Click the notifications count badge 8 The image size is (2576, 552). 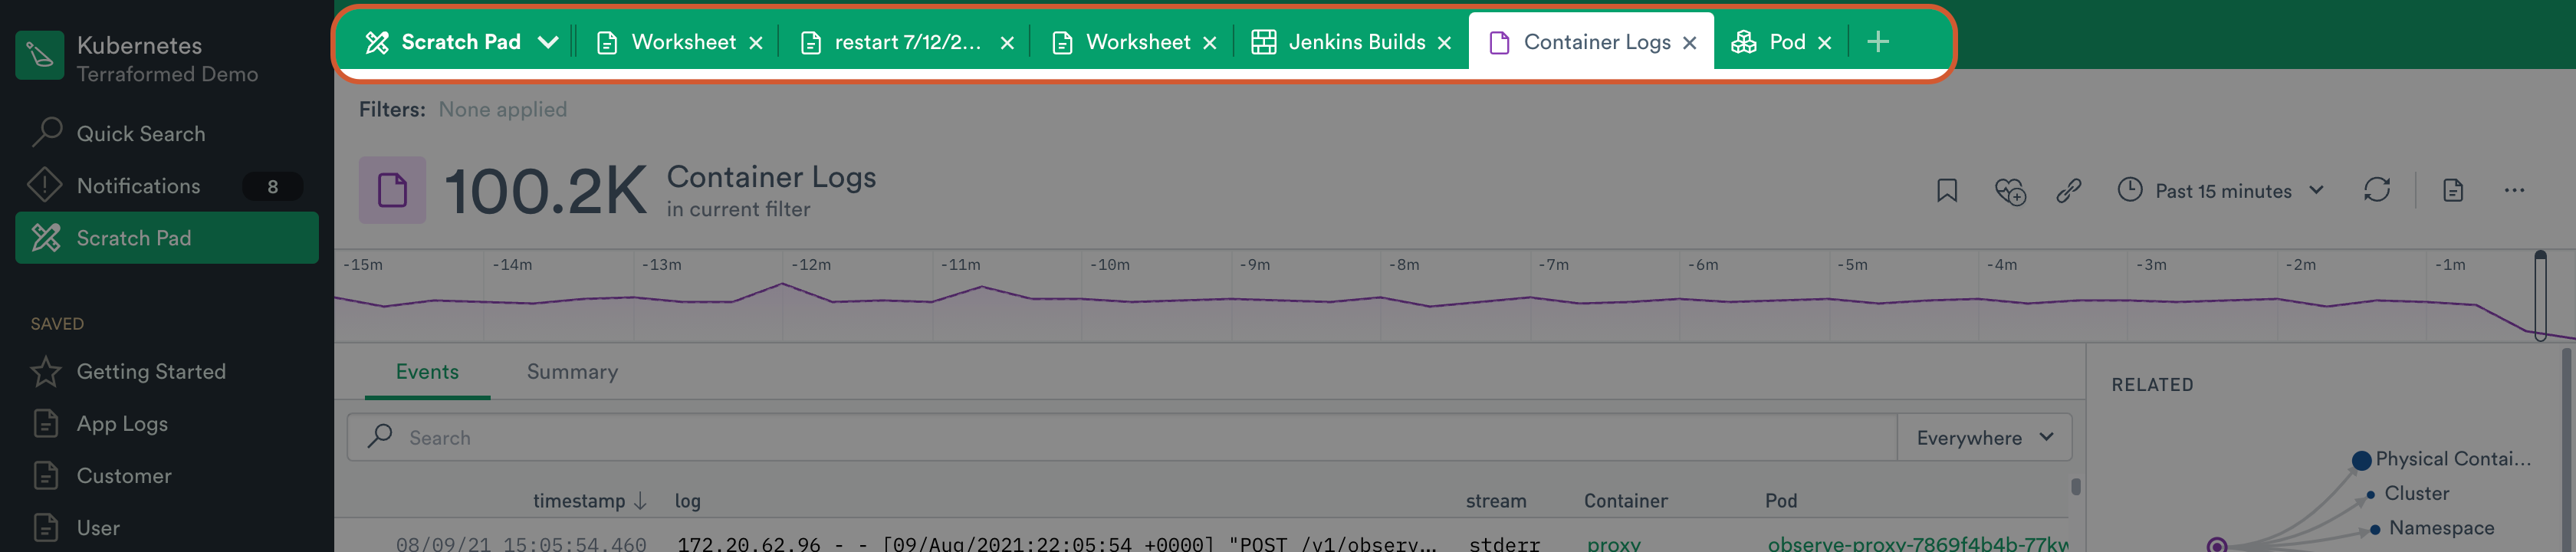coord(272,187)
